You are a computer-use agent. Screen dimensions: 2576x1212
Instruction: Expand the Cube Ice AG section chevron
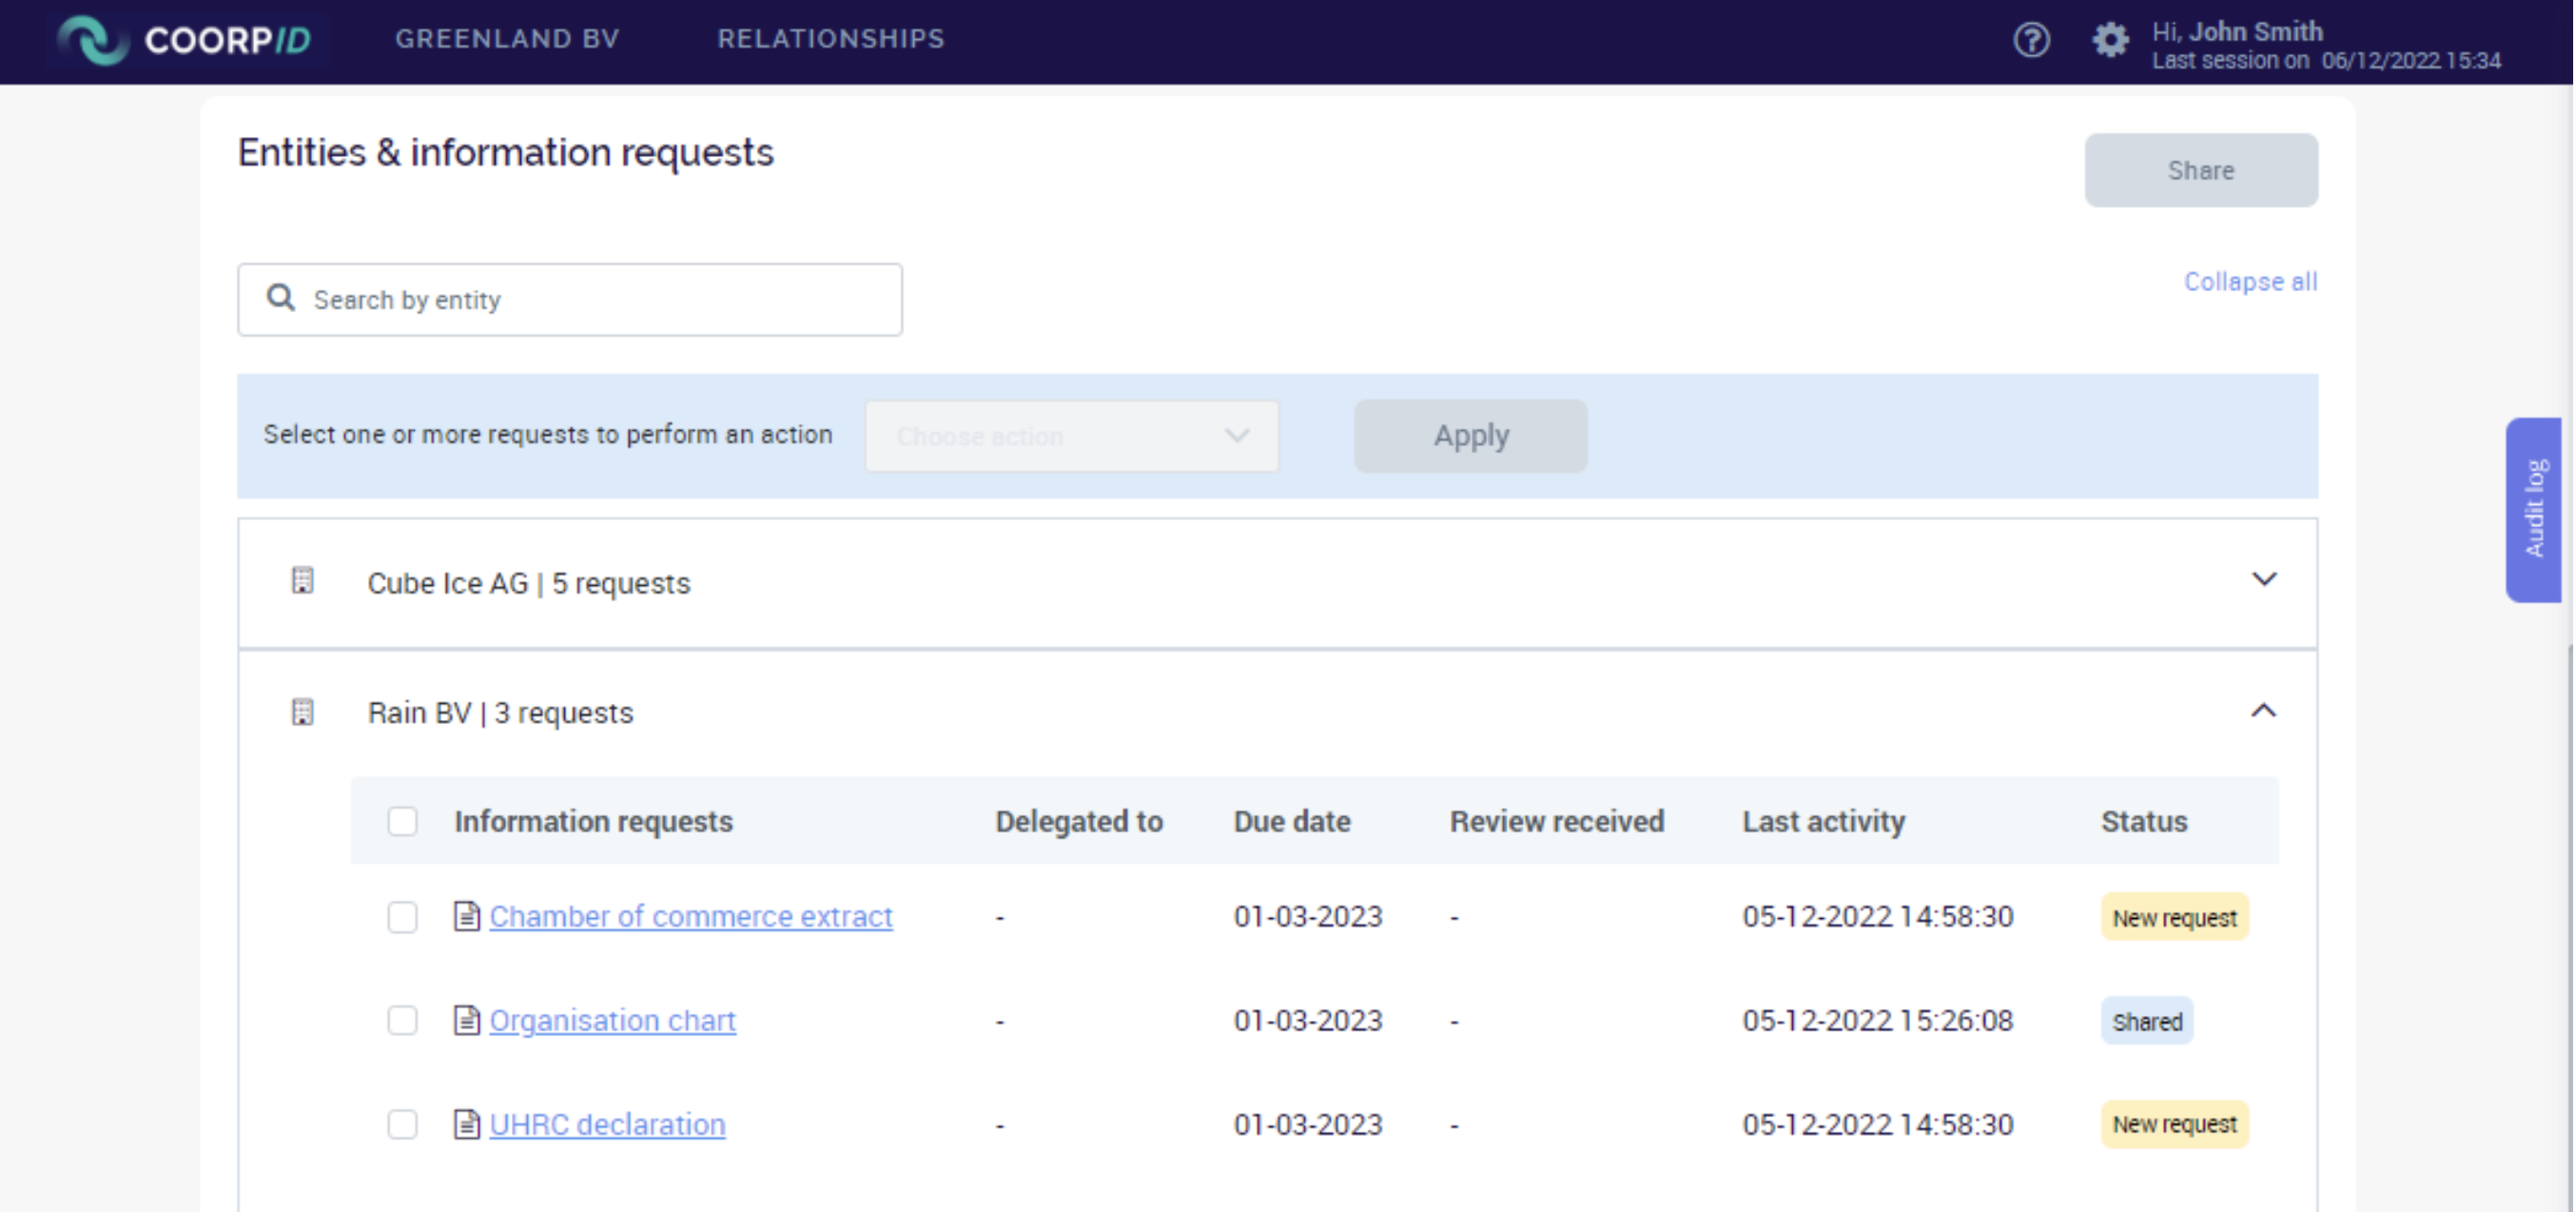pyautogui.click(x=2264, y=580)
